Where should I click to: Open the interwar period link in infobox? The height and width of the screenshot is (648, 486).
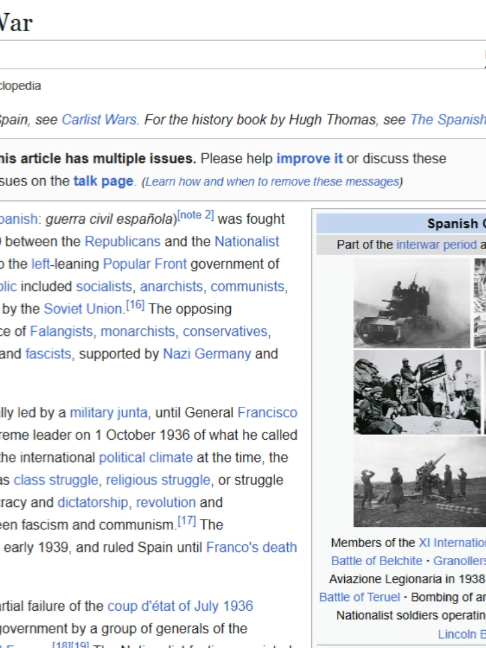click(x=436, y=245)
